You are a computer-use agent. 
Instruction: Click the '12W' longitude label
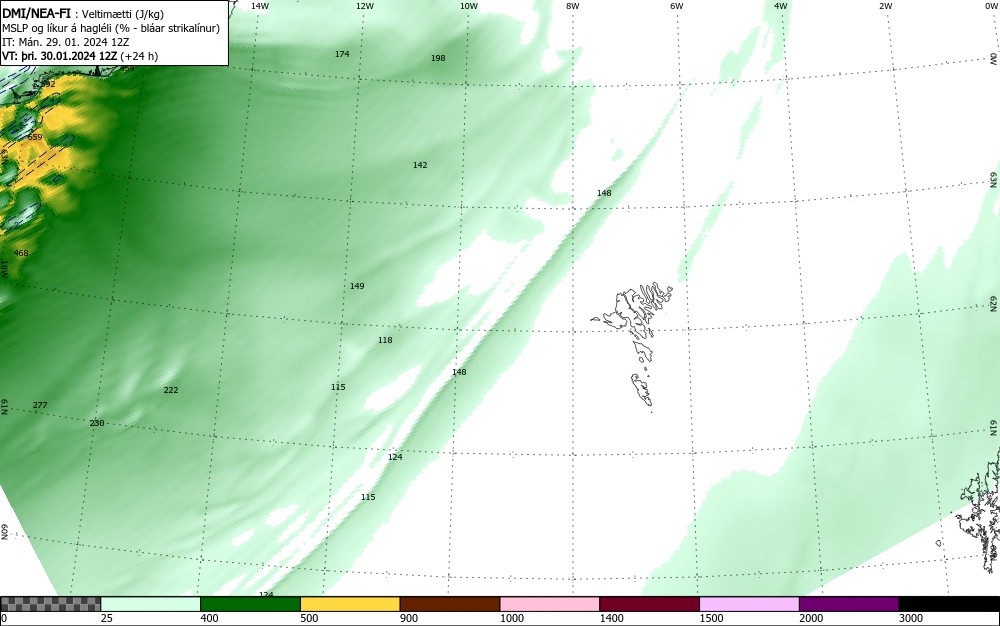click(x=364, y=6)
